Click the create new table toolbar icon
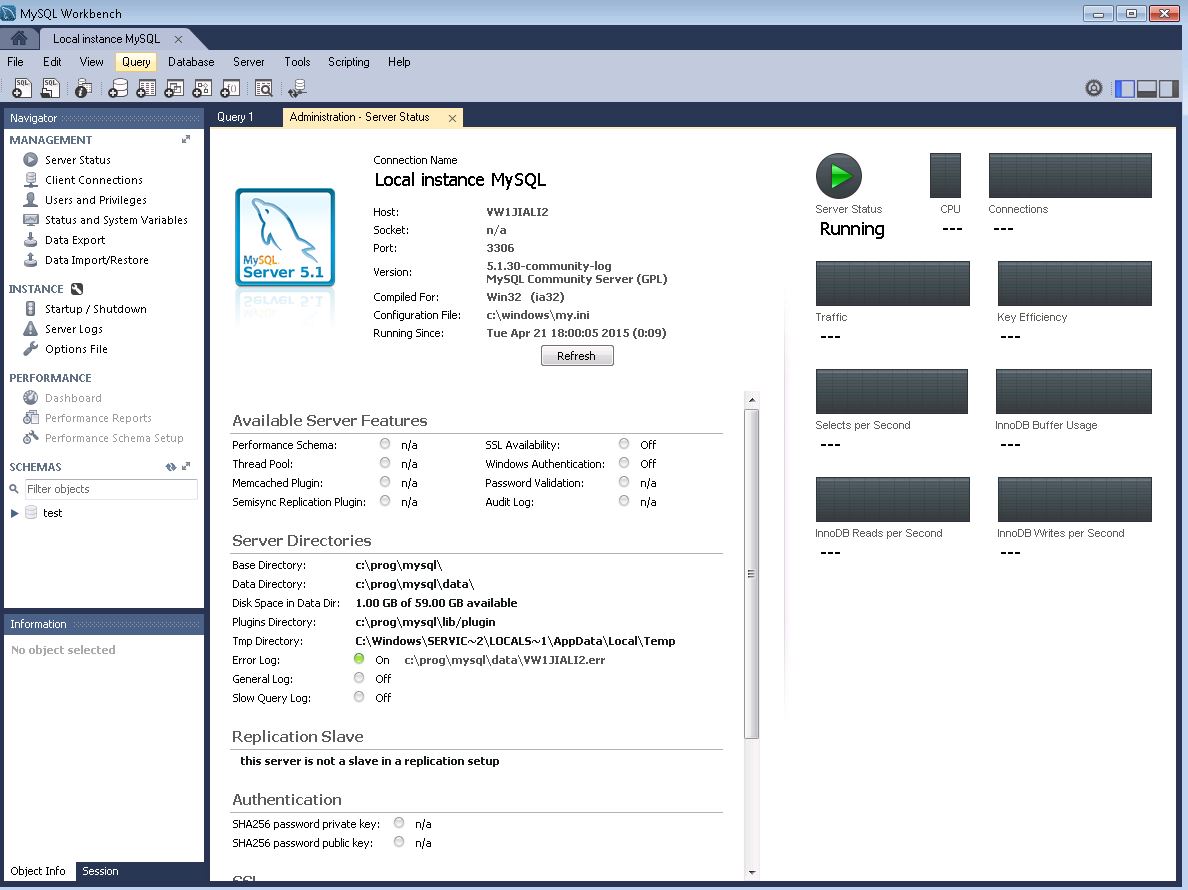Viewport: 1188px width, 890px height. click(146, 89)
